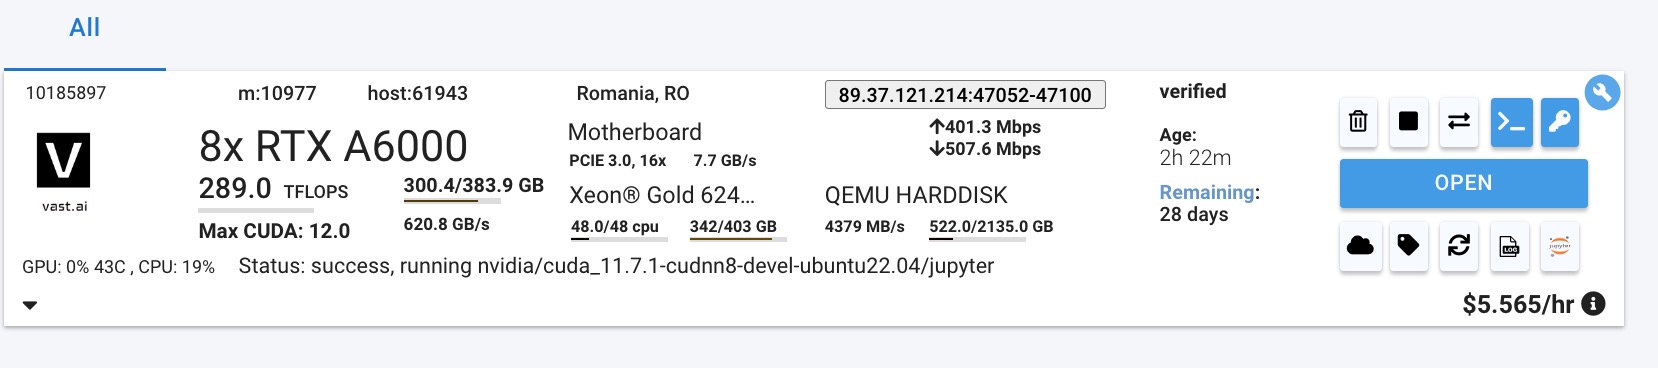Click the SSH key icon
This screenshot has height=368, width=1658.
pos(1560,122)
